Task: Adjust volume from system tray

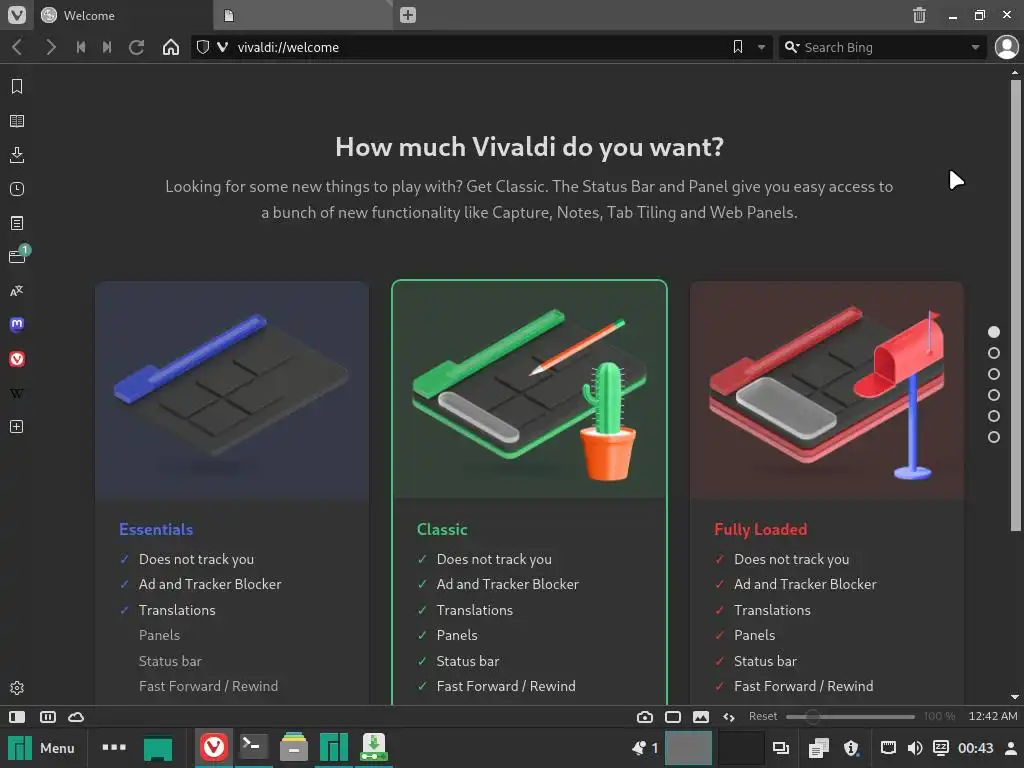Action: coord(915,748)
